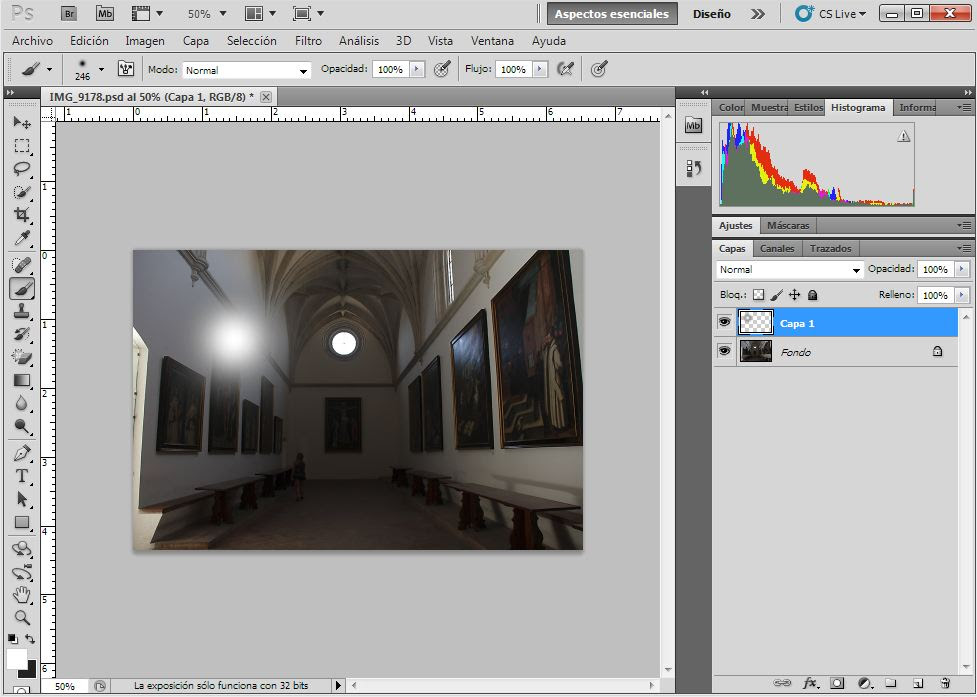Switch to the Máscaras tab
Screen dimensions: 977x697
pos(788,225)
